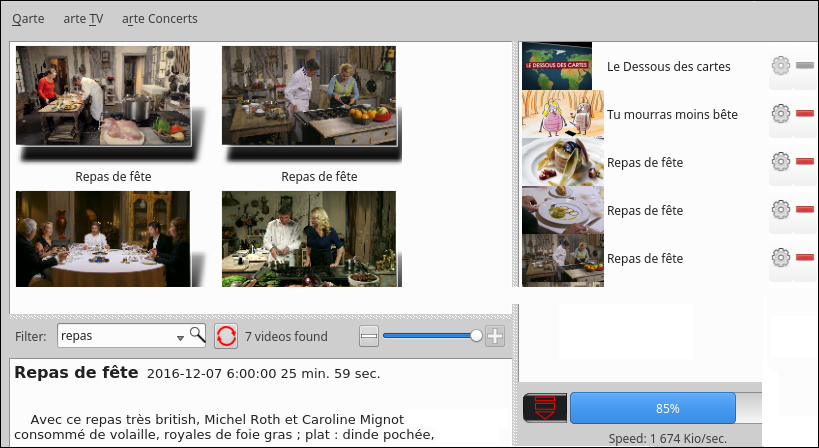Increase thumbnail size with plus button
The height and width of the screenshot is (448, 819).
coord(494,336)
